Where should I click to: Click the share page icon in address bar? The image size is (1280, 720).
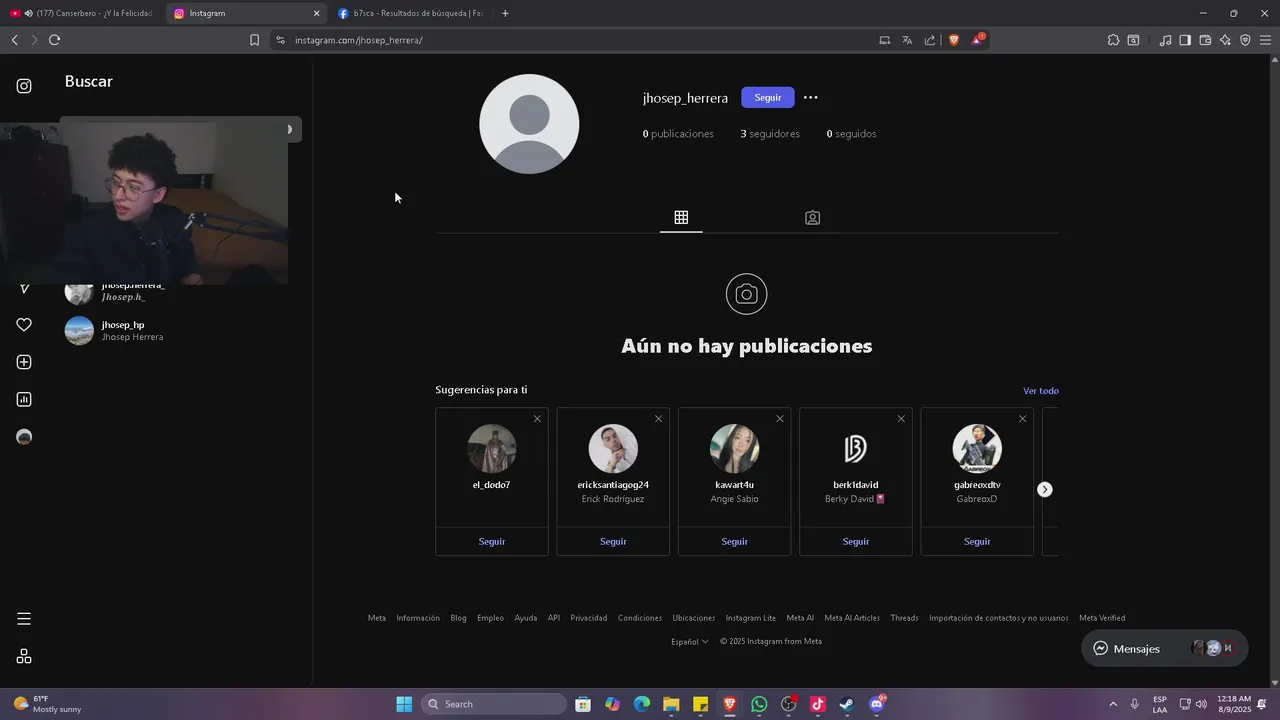tap(930, 40)
